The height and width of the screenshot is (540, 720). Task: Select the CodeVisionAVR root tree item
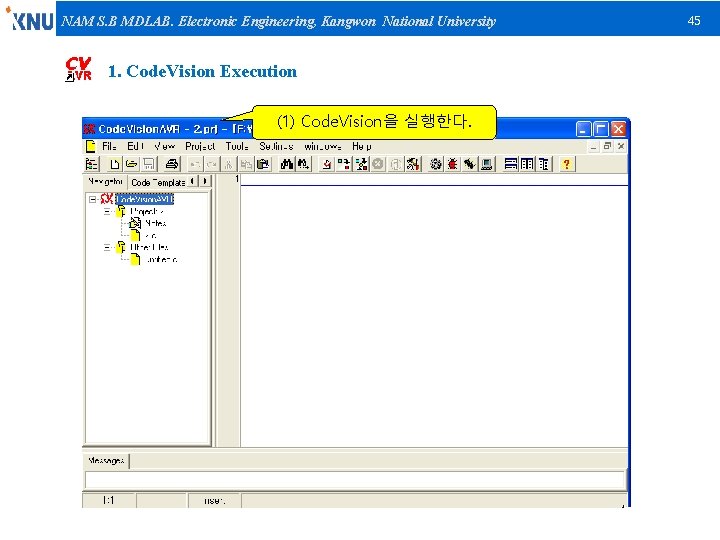(144, 199)
